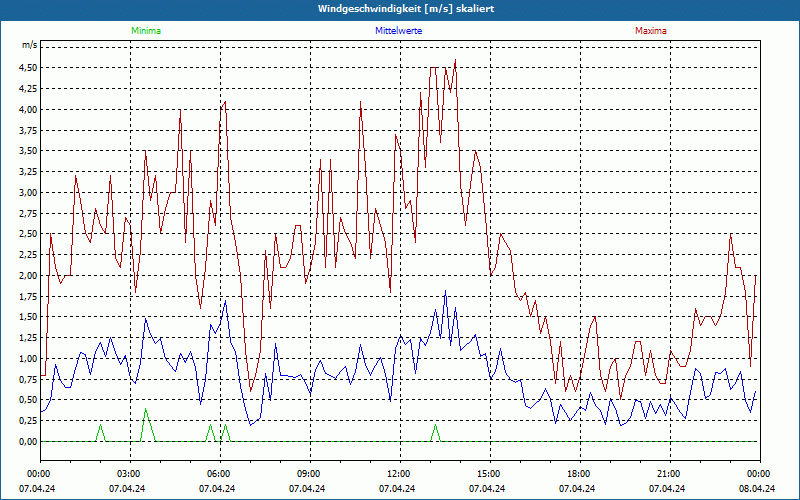The image size is (800, 500).
Task: Click the 12:00 time axis label
Action: tap(399, 474)
